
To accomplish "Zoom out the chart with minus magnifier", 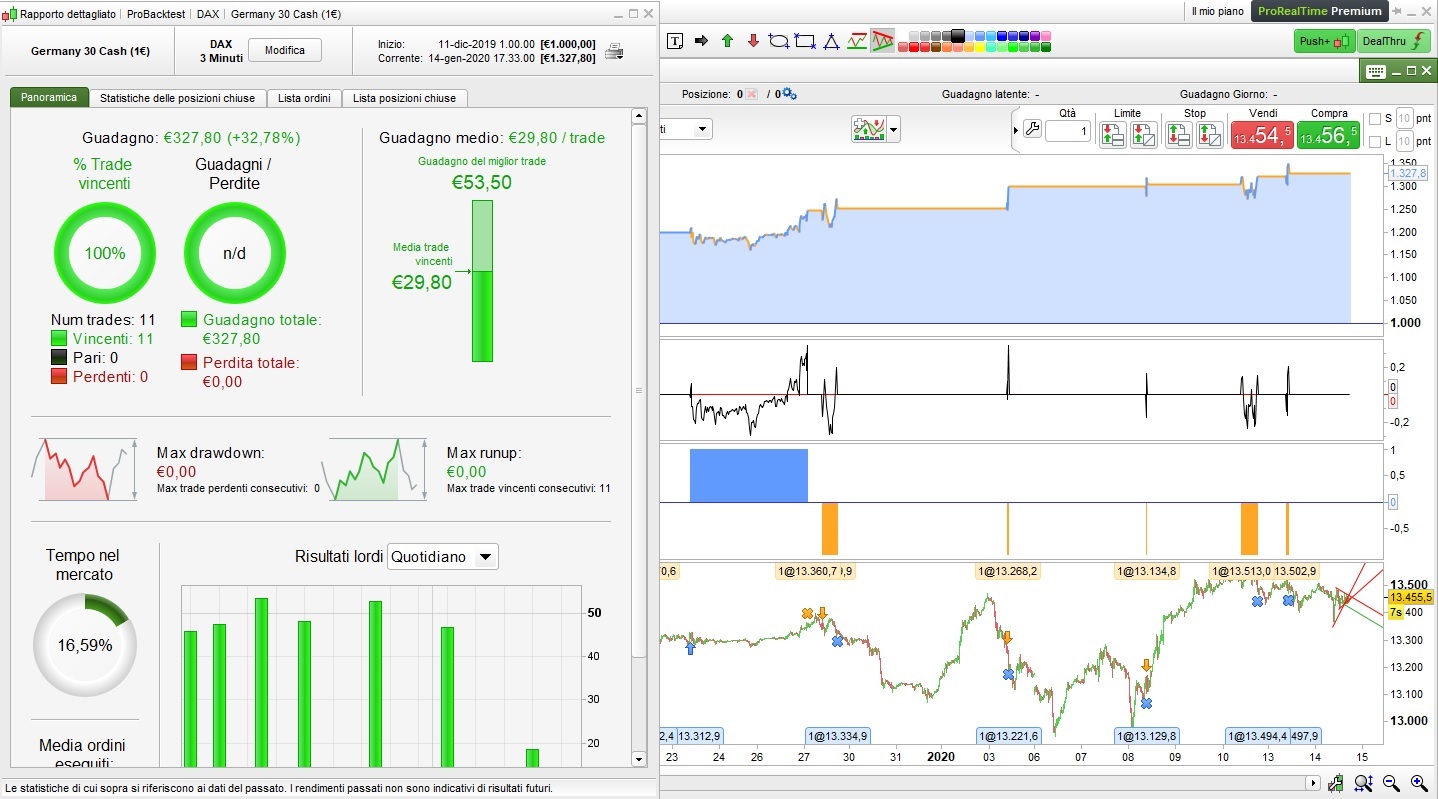I will pyautogui.click(x=1392, y=783).
